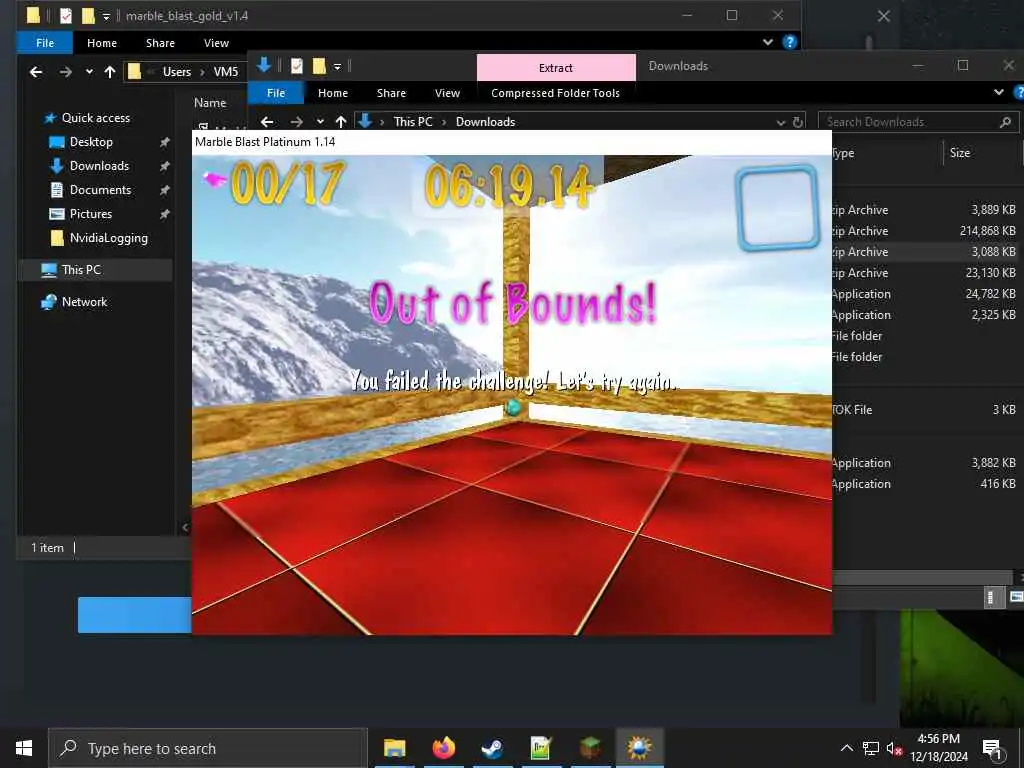Expand address bar history dropdown
The image size is (1024, 768).
click(x=780, y=122)
